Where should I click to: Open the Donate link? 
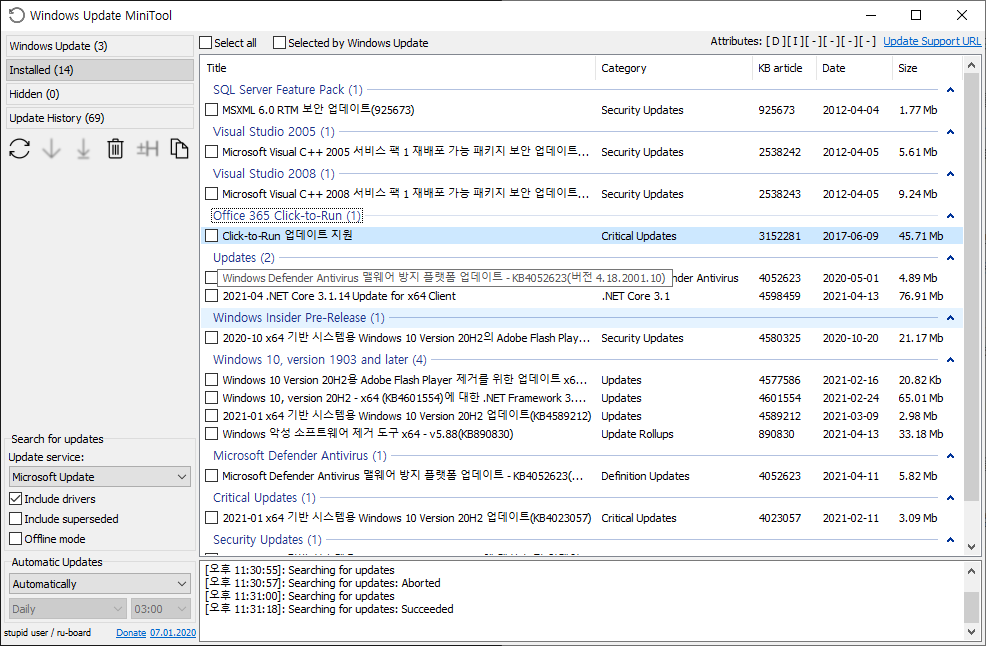coord(131,633)
